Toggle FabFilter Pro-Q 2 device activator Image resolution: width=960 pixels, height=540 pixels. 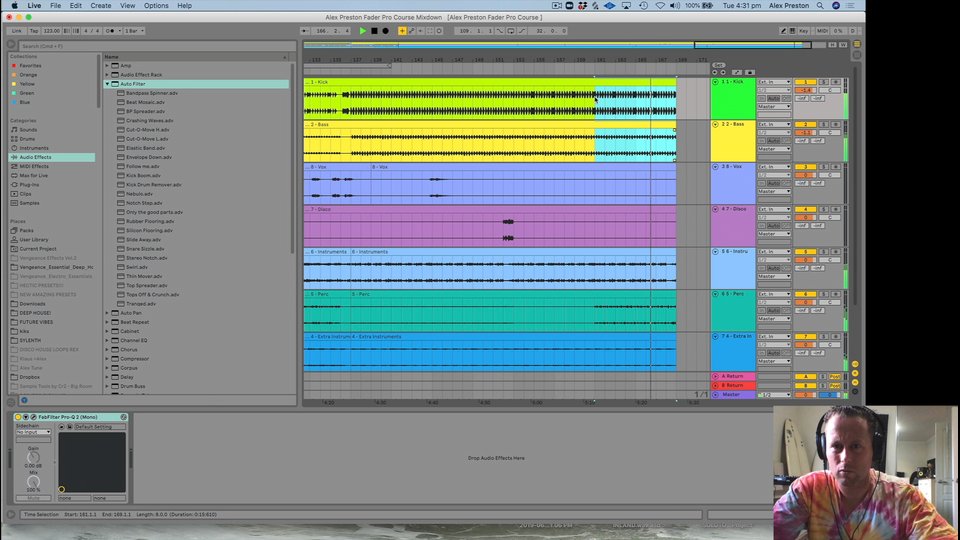pyautogui.click(x=18, y=417)
